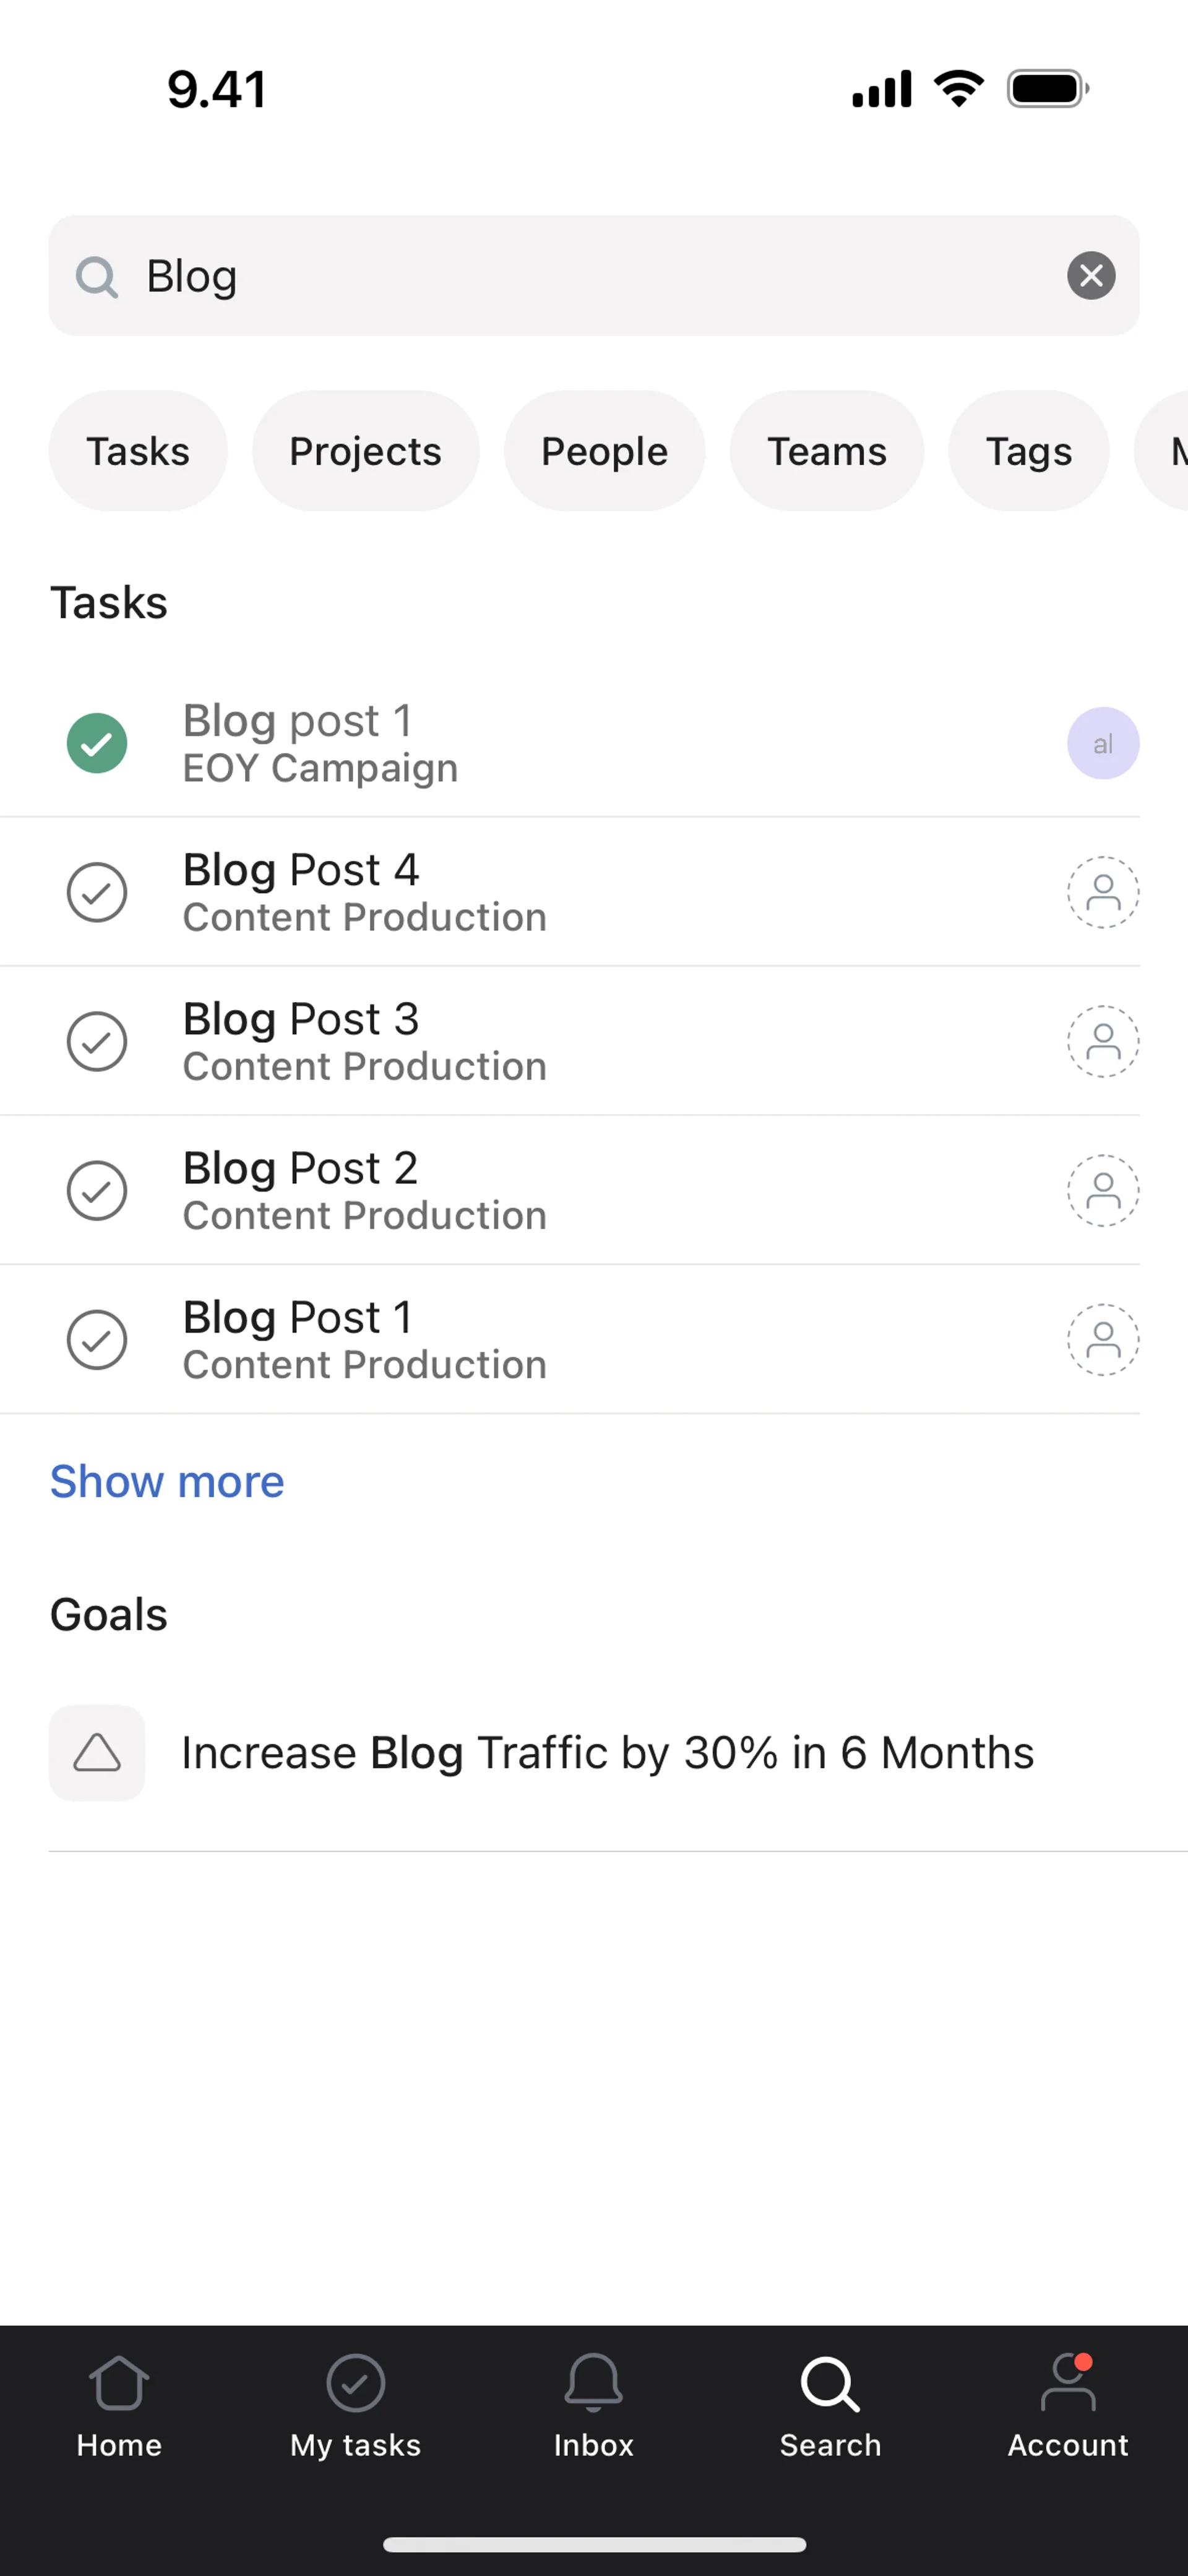Select the People filter chip

click(x=604, y=451)
